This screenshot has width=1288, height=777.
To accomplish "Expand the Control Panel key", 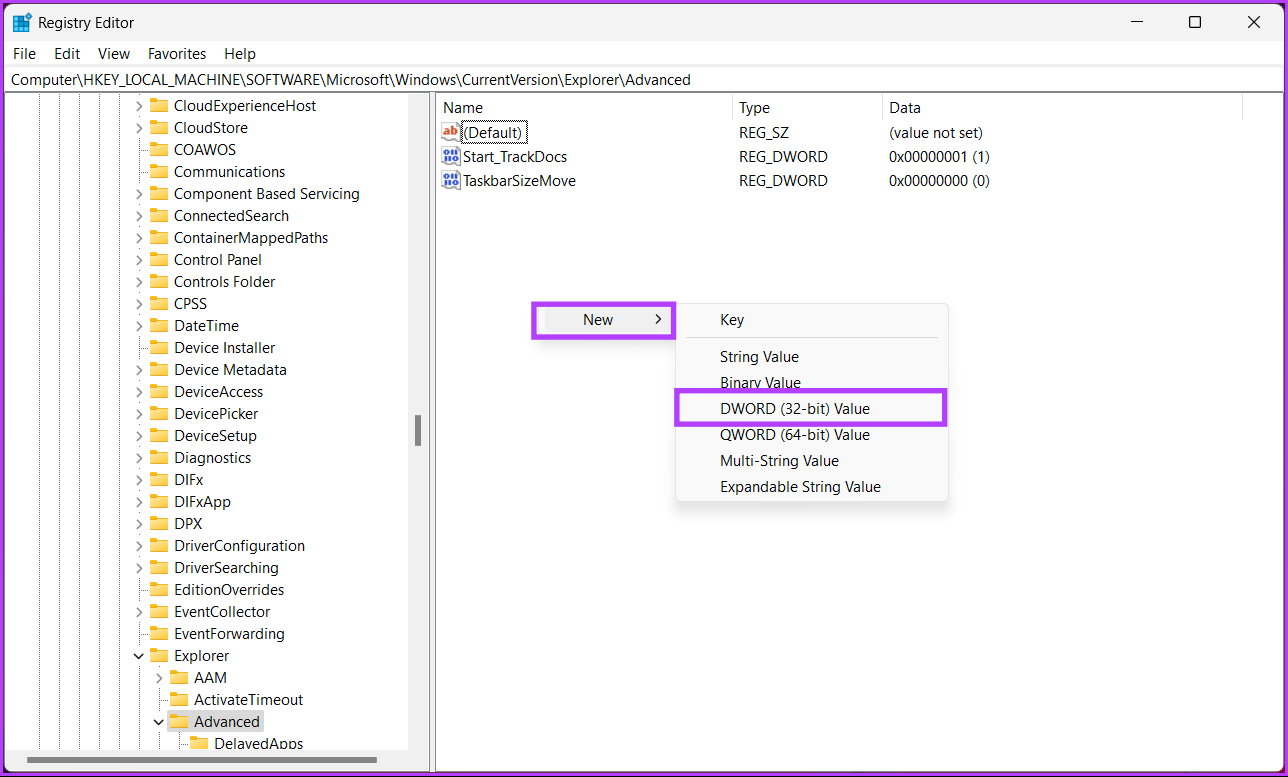I will tap(139, 260).
